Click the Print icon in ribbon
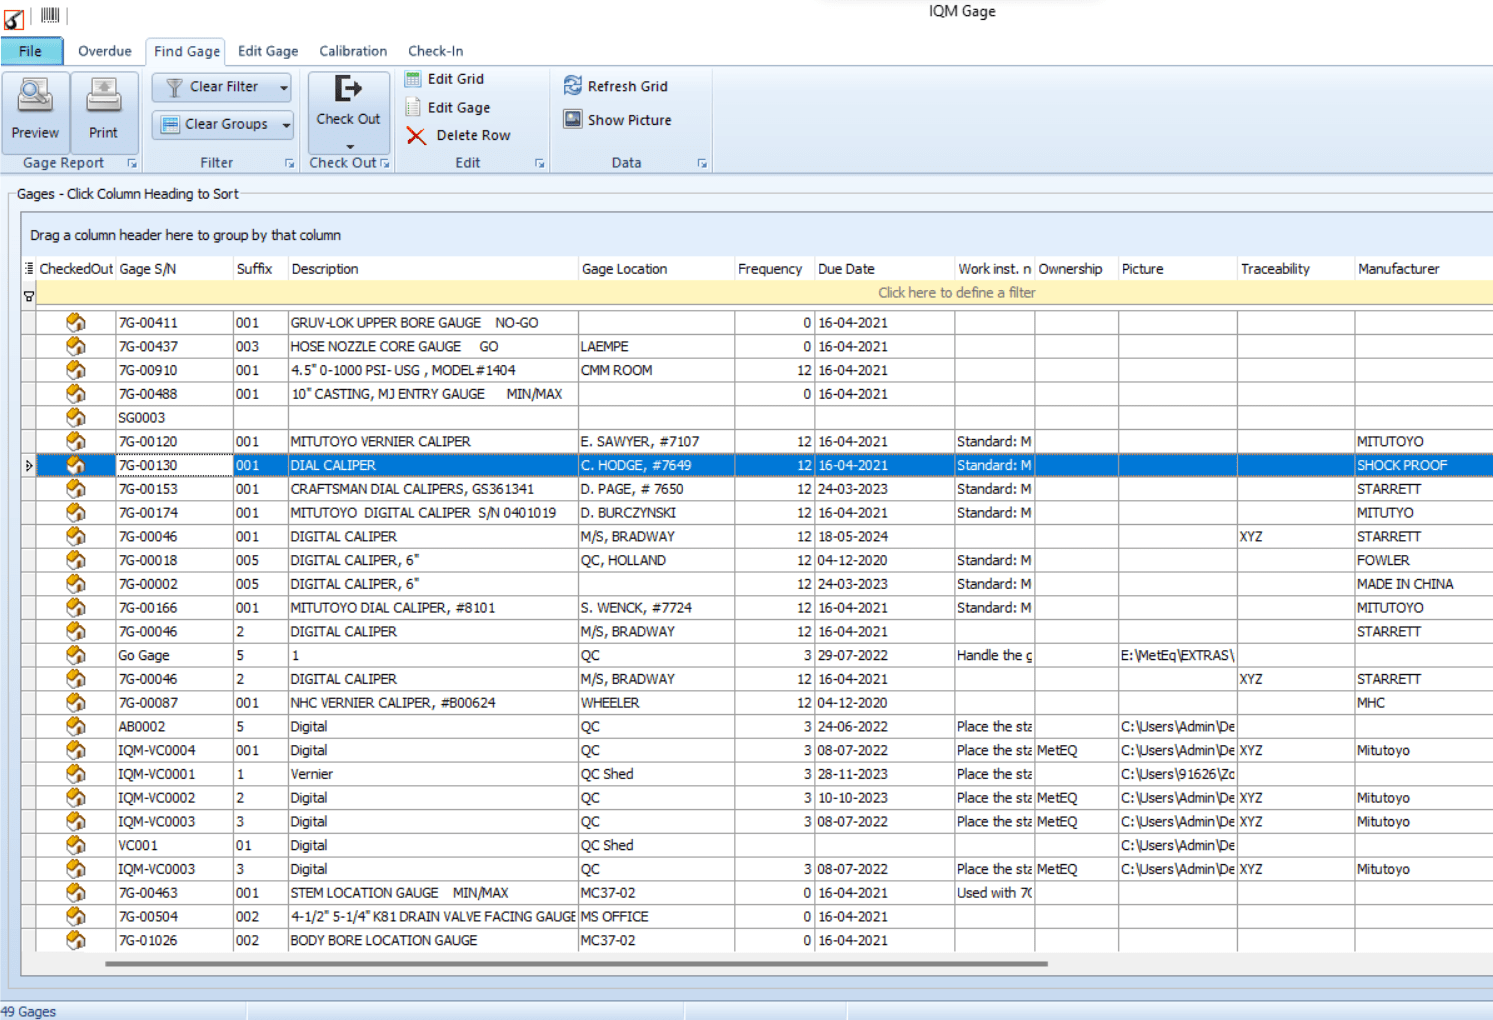 coord(103,97)
